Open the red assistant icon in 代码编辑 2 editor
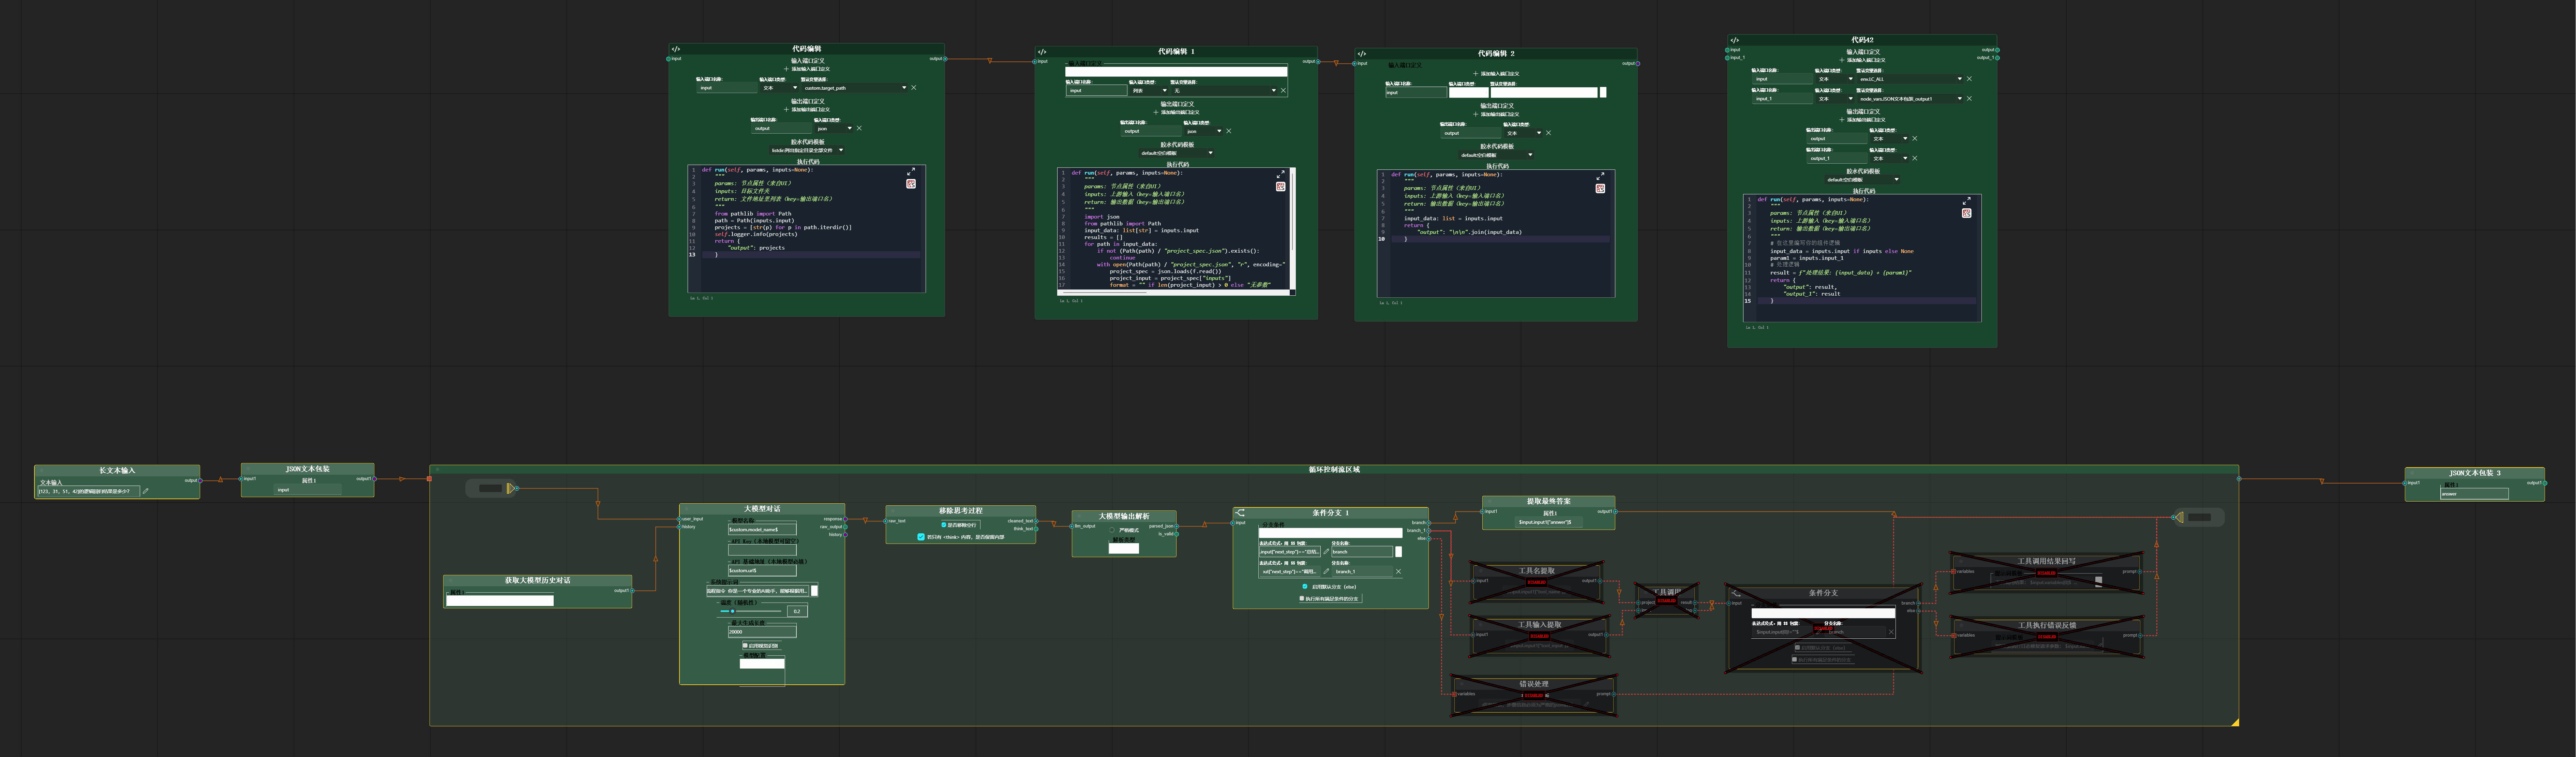The image size is (2576, 757). point(1601,189)
